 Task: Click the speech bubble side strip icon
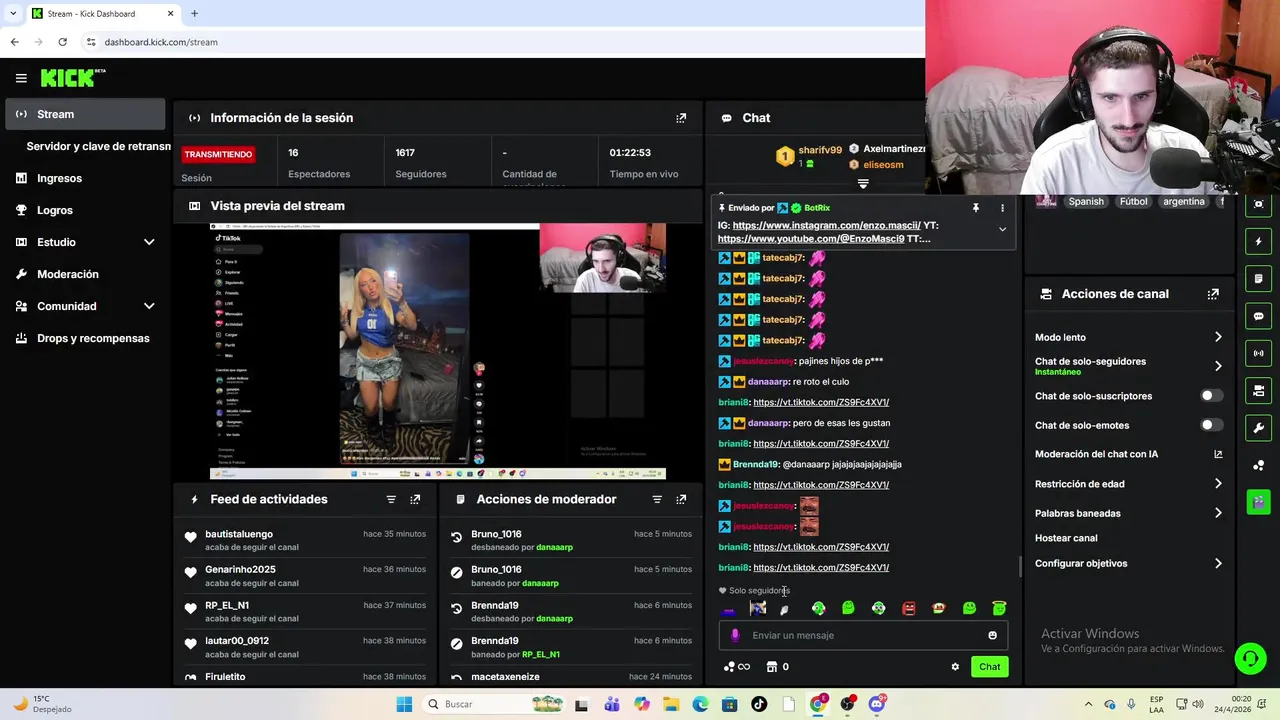(x=1258, y=316)
